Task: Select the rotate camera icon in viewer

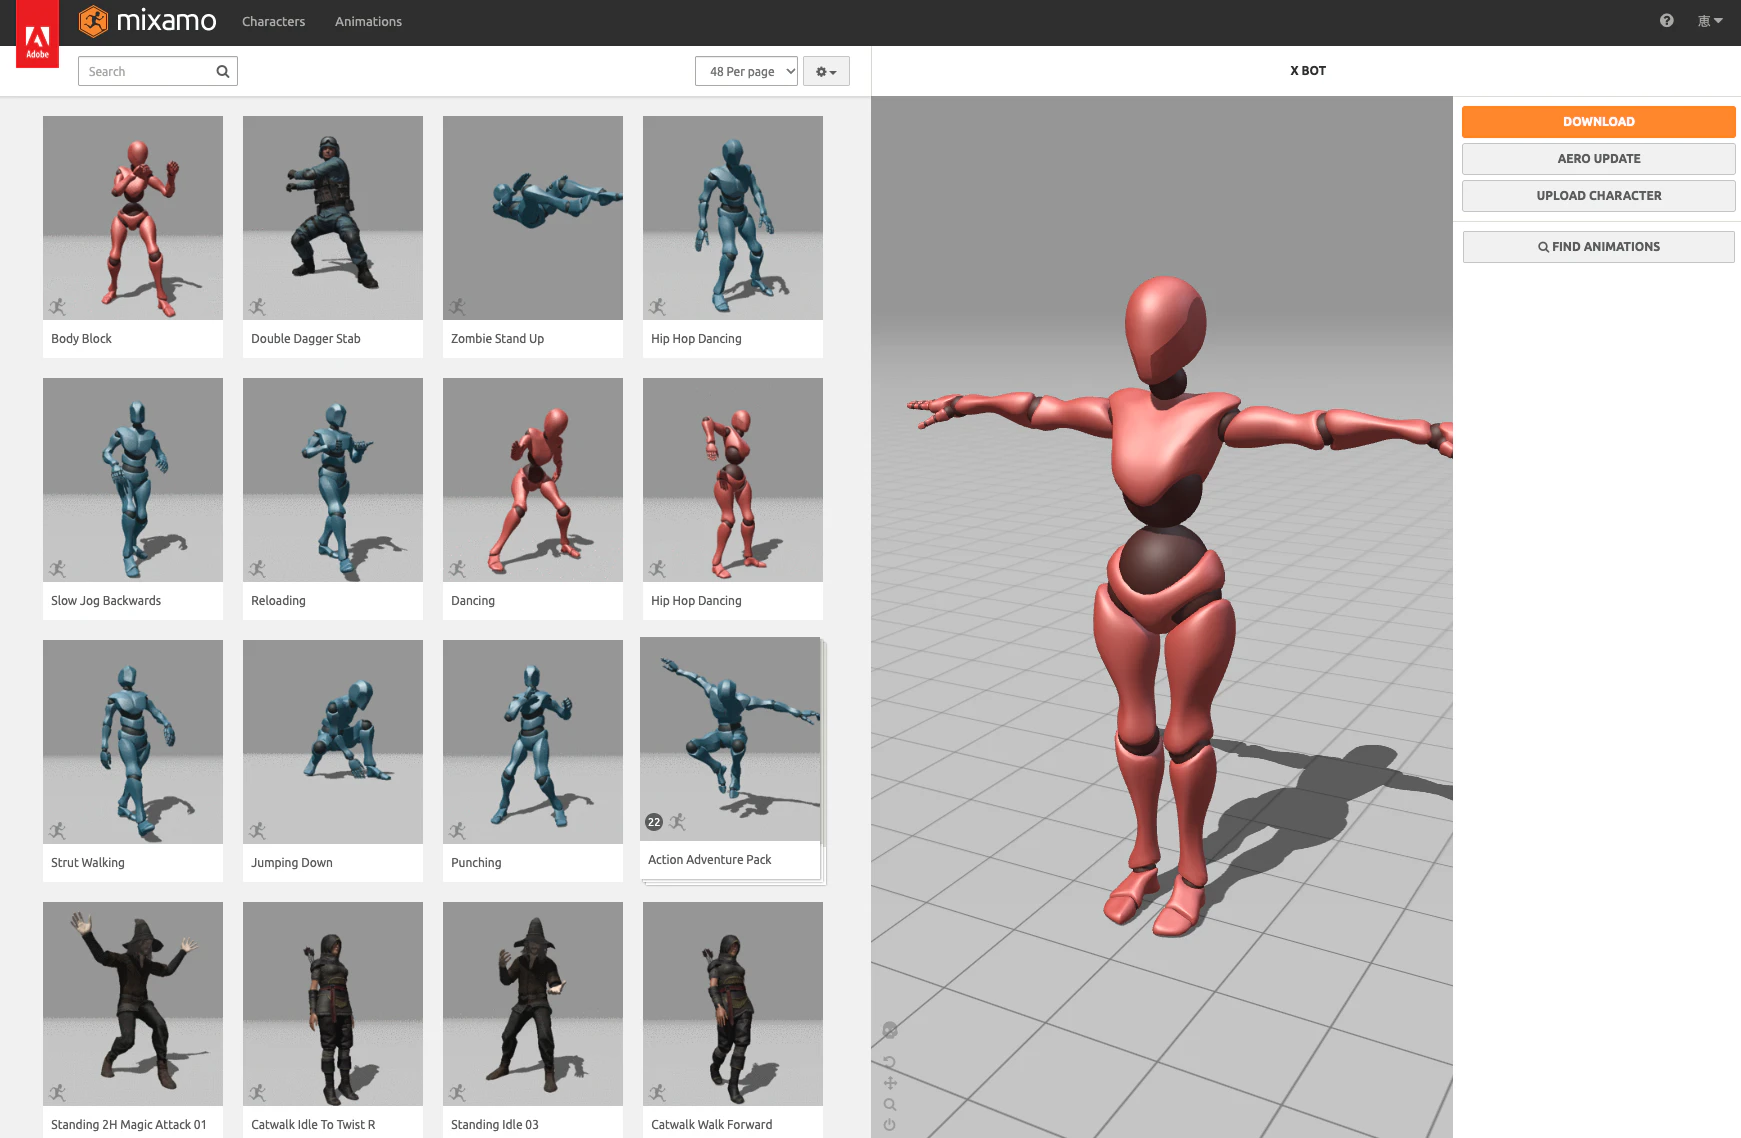Action: coord(889,1062)
